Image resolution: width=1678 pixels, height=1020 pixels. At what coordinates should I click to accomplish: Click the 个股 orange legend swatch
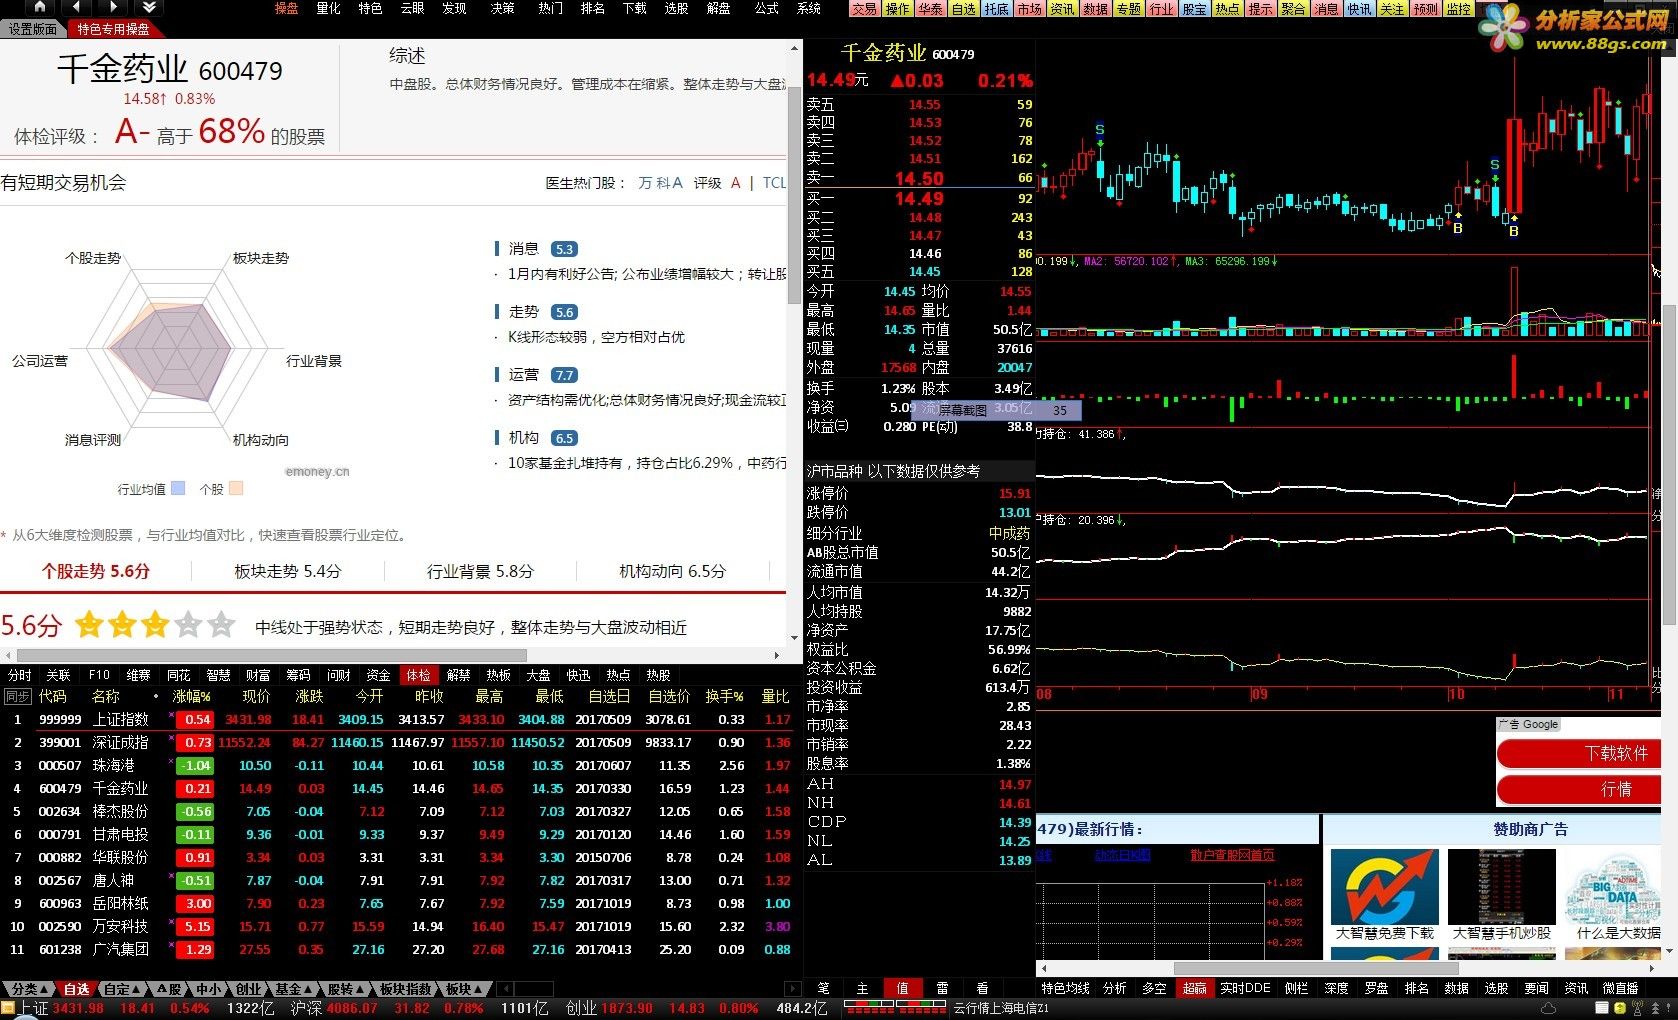(x=236, y=489)
